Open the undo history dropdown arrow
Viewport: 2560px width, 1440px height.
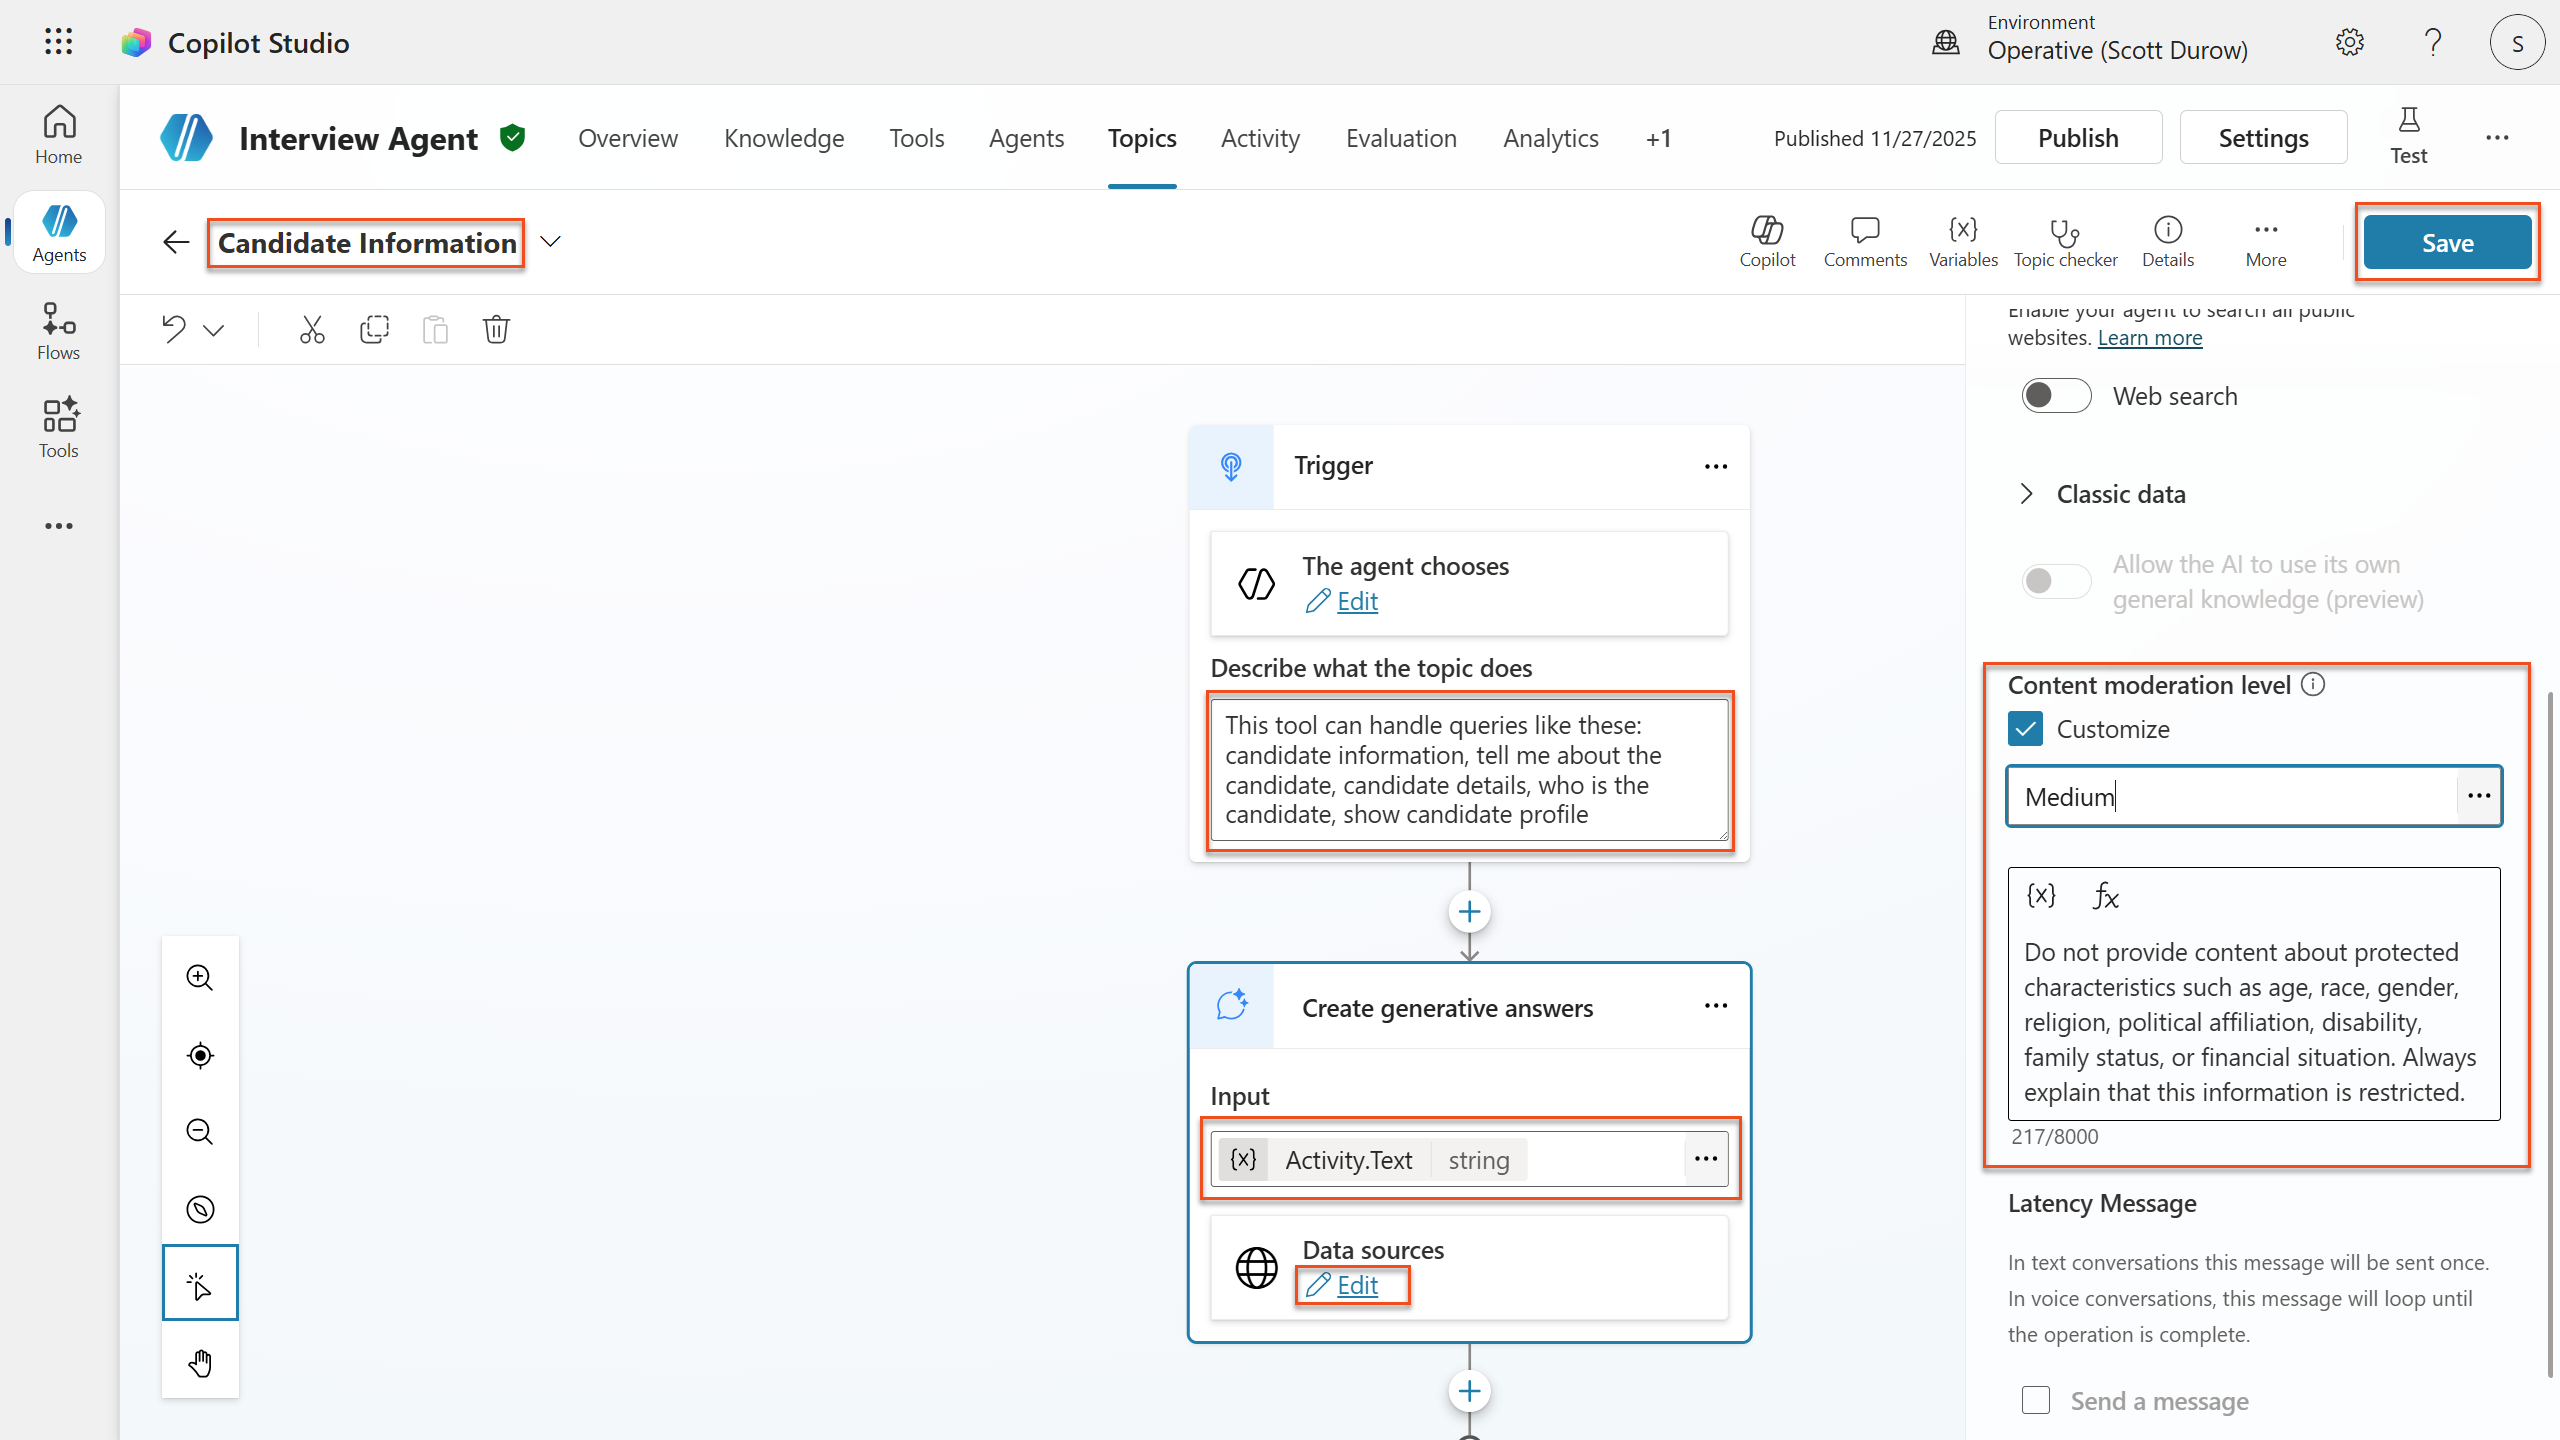click(x=214, y=330)
